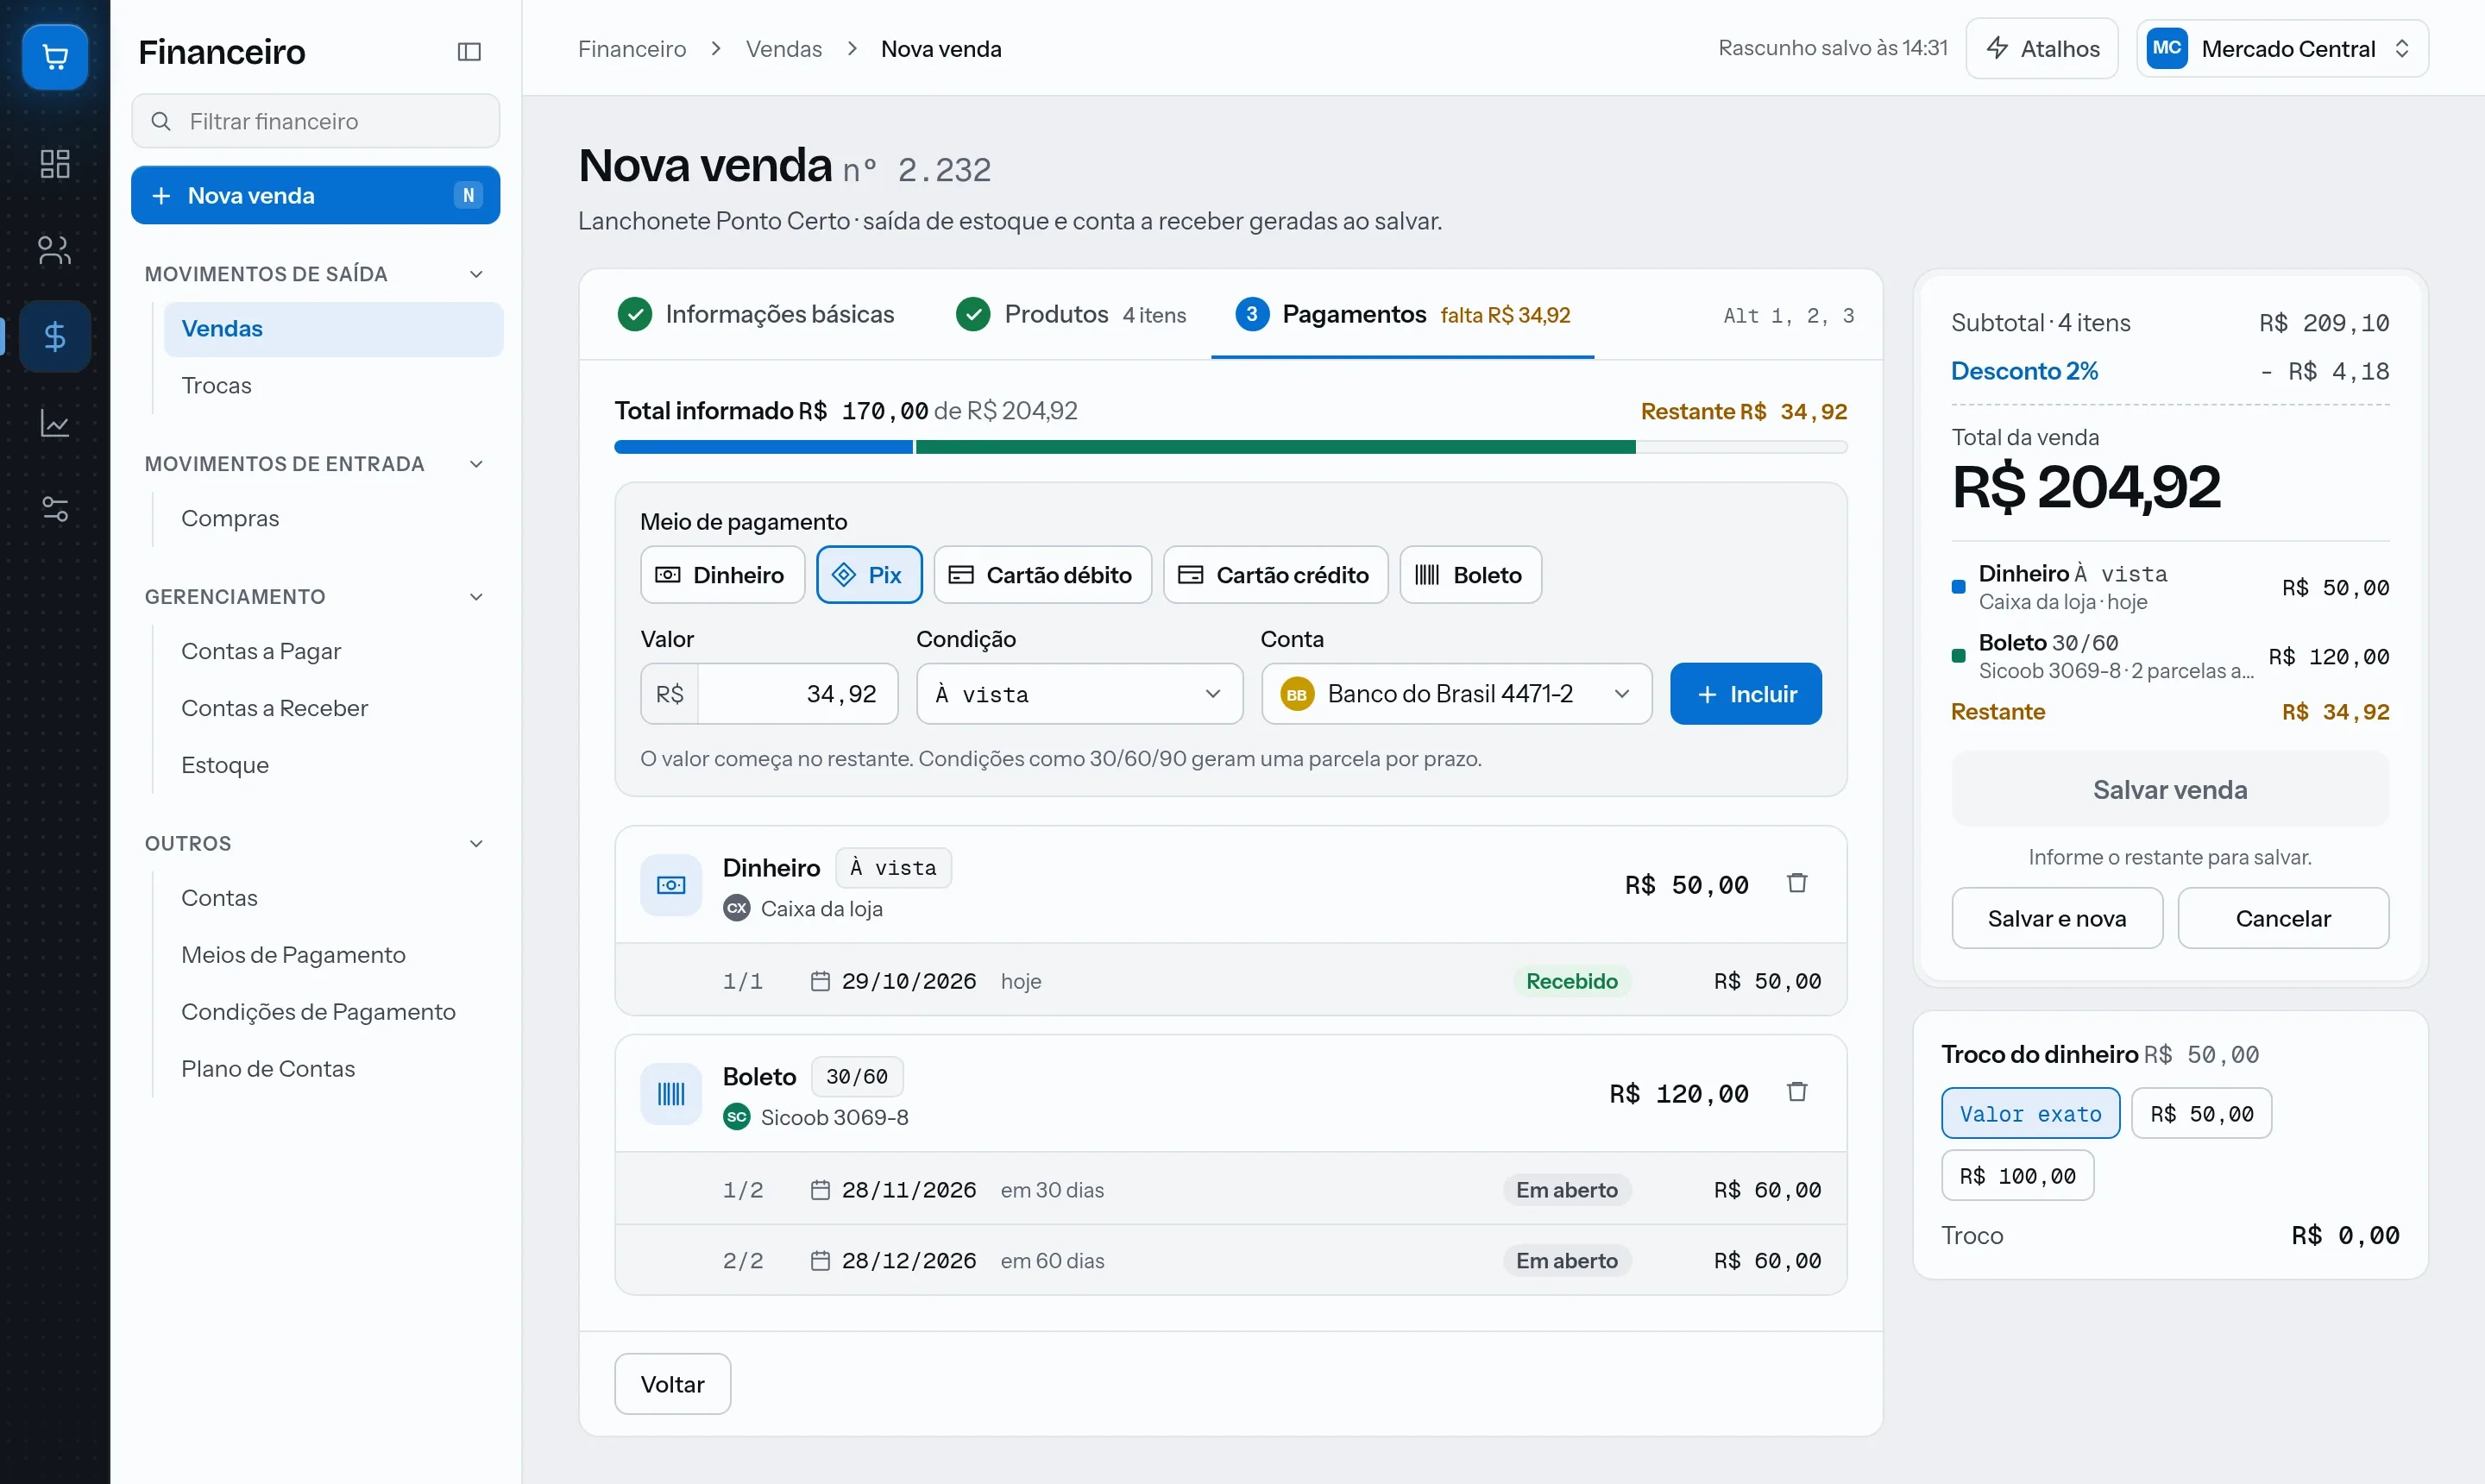2485x1484 pixels.
Task: Click the calendar icon next to 29/10/2026
Action: (820, 981)
